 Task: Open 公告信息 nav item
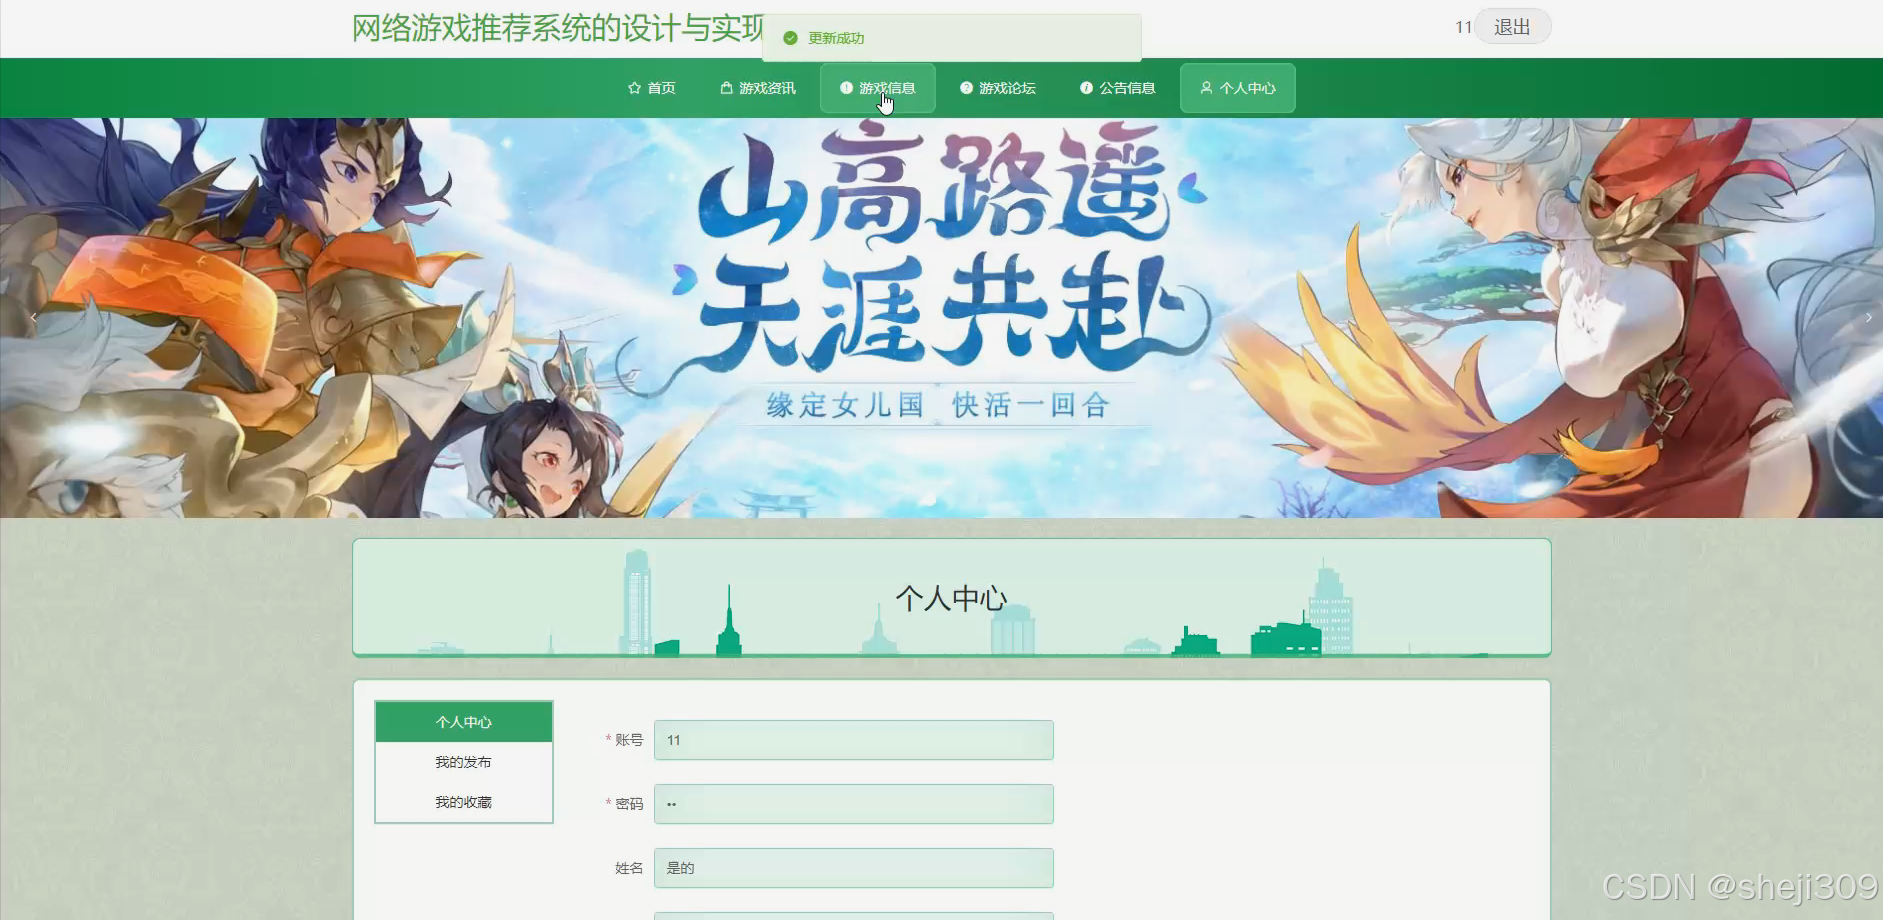point(1118,88)
